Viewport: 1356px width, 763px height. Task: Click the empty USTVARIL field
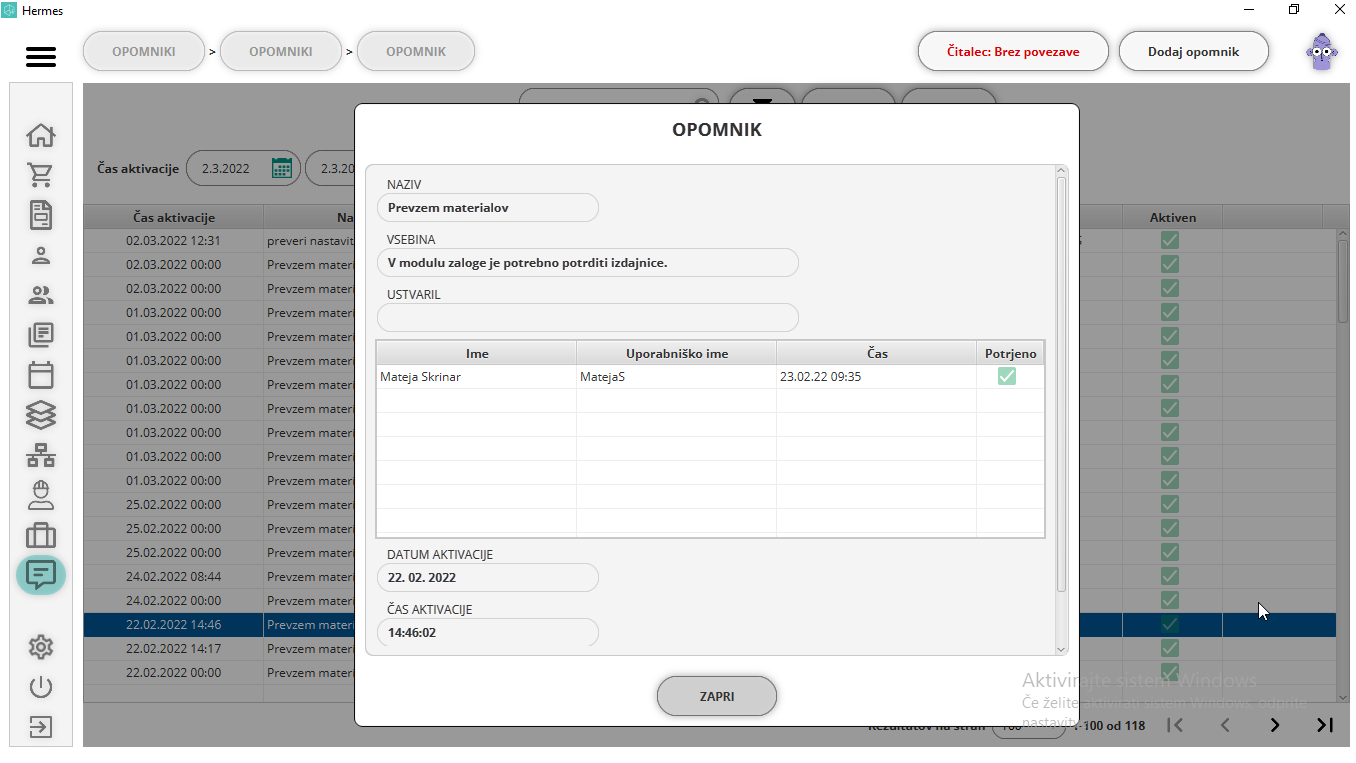588,317
